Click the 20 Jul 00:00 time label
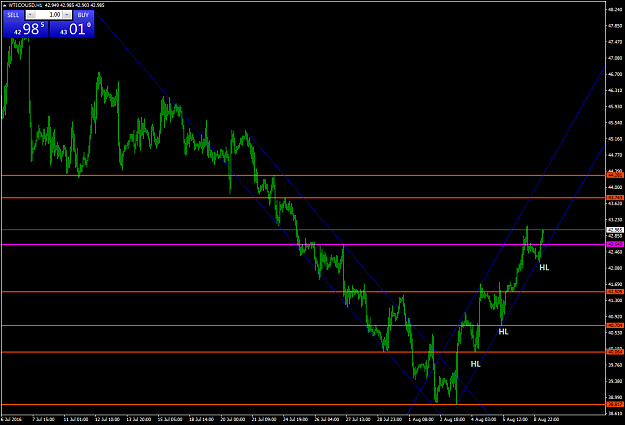Screen dimensions: 625x425 (233, 419)
